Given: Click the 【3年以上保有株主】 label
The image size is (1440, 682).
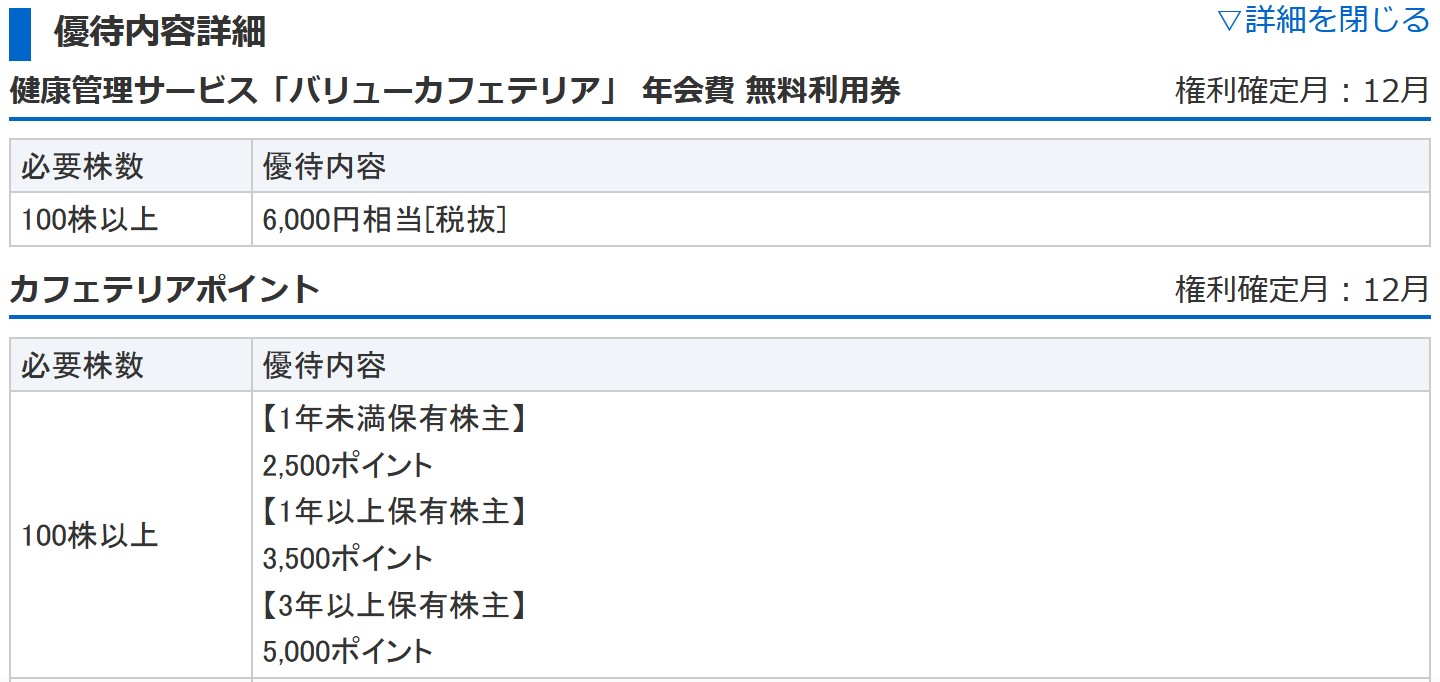Looking at the screenshot, I should 394,604.
